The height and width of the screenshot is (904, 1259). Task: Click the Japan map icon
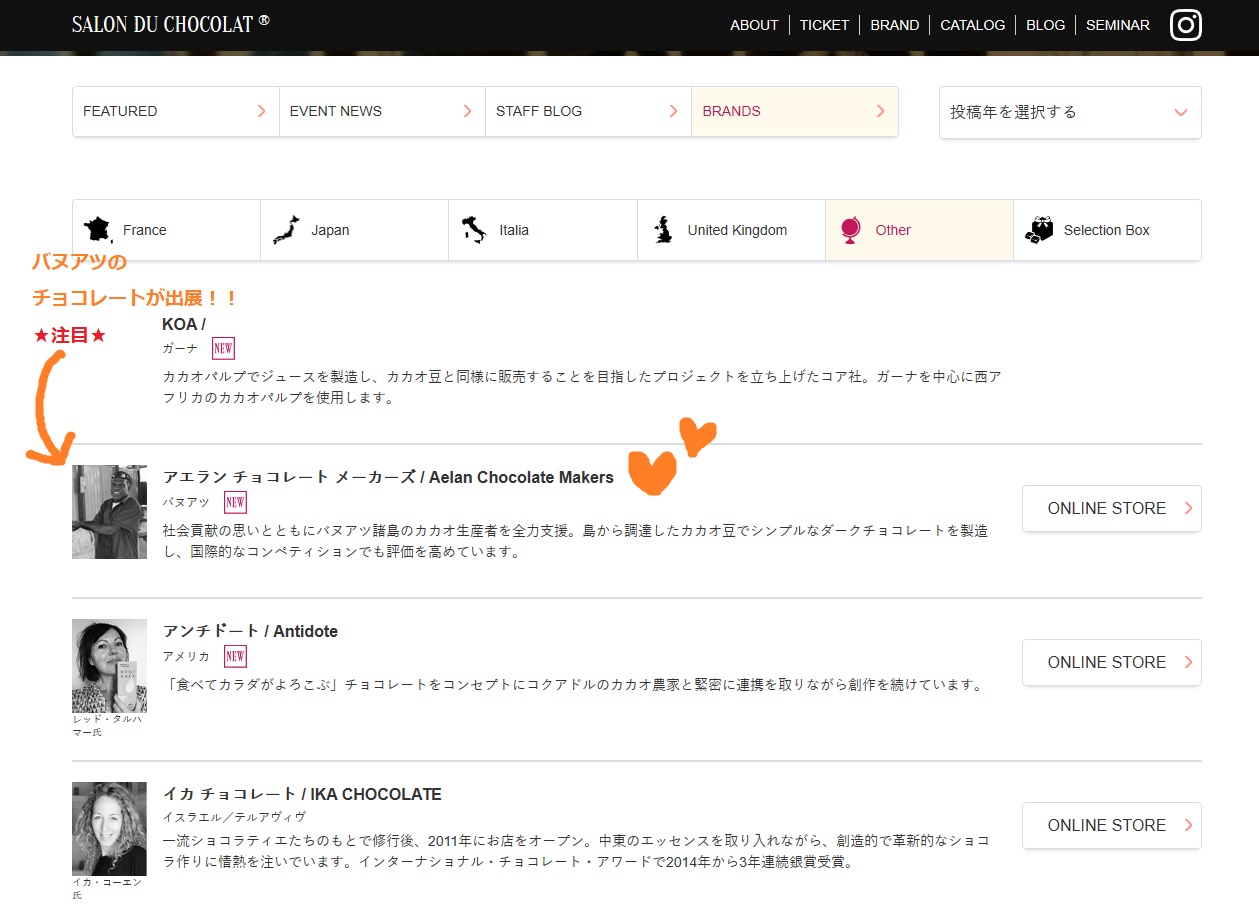tap(287, 230)
